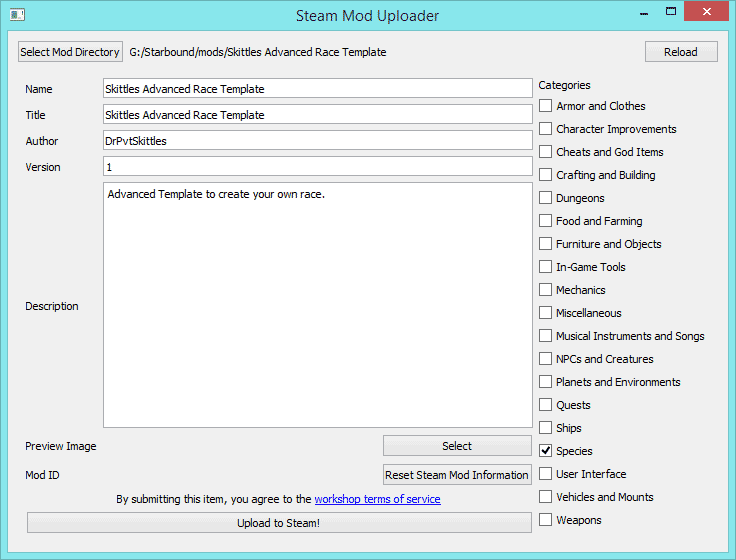Tick Food and Farming checkbox
The width and height of the screenshot is (736, 560).
tap(545, 221)
